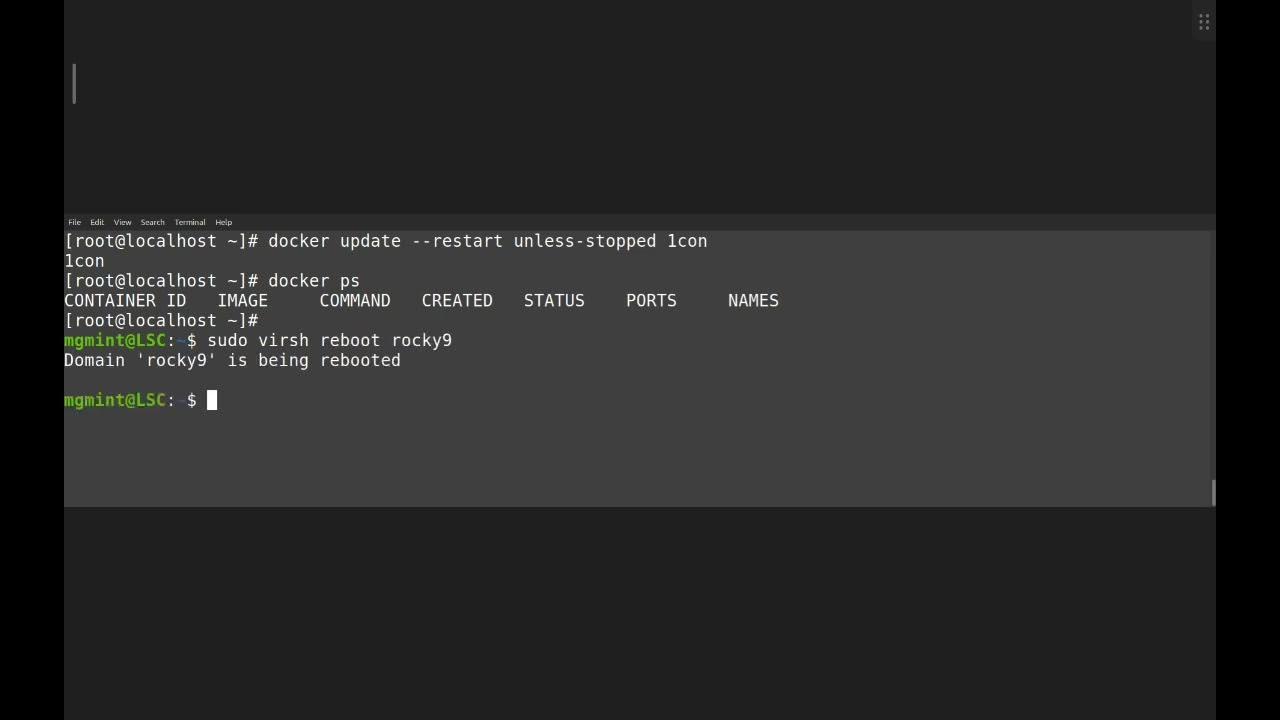Viewport: 1280px width, 720px height.
Task: Click the "Domain 'rocky9' is being rebooted" line
Action: 232,361
